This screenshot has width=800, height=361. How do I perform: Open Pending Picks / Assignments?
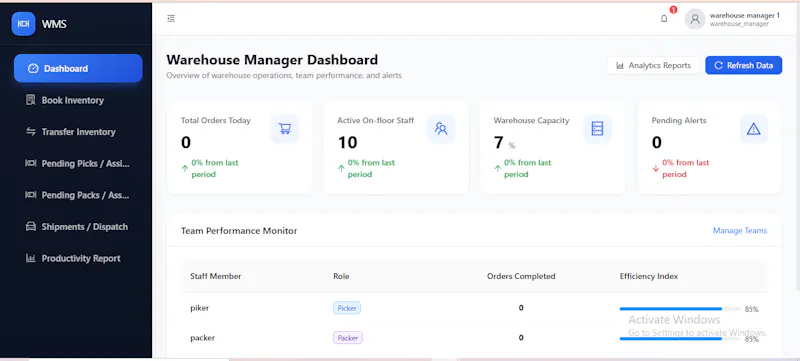click(x=78, y=163)
